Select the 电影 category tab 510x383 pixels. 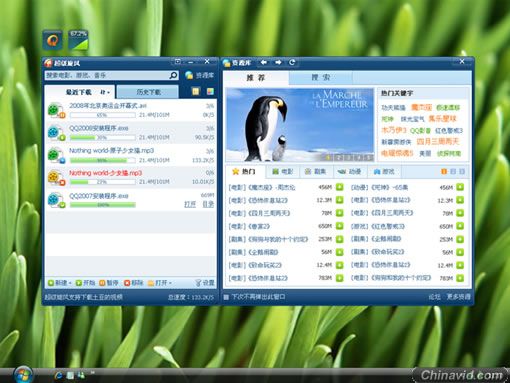(283, 171)
